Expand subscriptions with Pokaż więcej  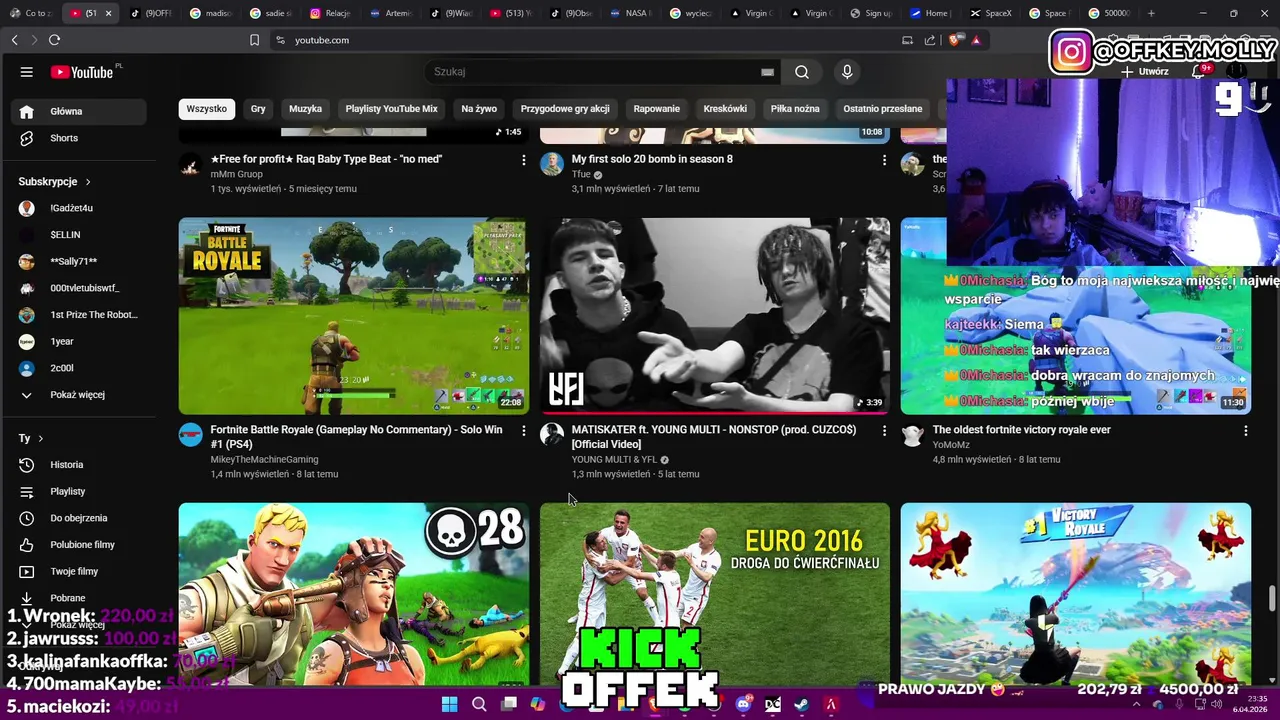pos(78,395)
